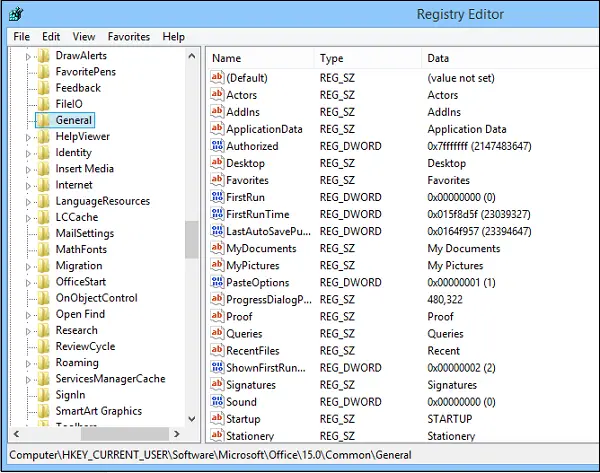Click the tree pane horizontal scrollbar thumb
This screenshot has width=600, height=473.
(125, 434)
